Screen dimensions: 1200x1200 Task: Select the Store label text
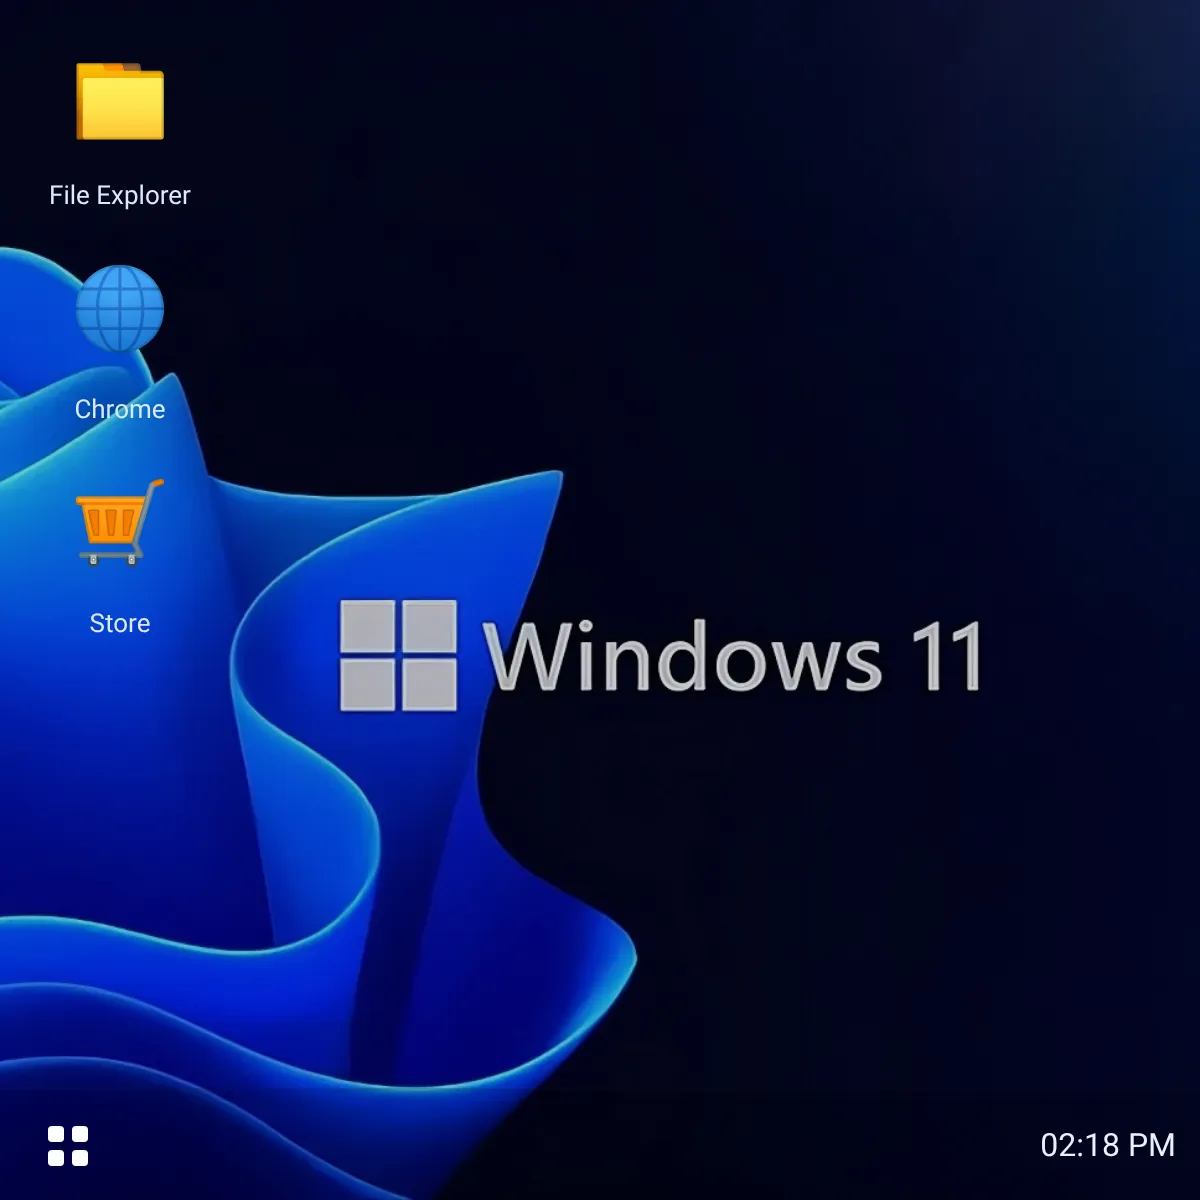(120, 623)
